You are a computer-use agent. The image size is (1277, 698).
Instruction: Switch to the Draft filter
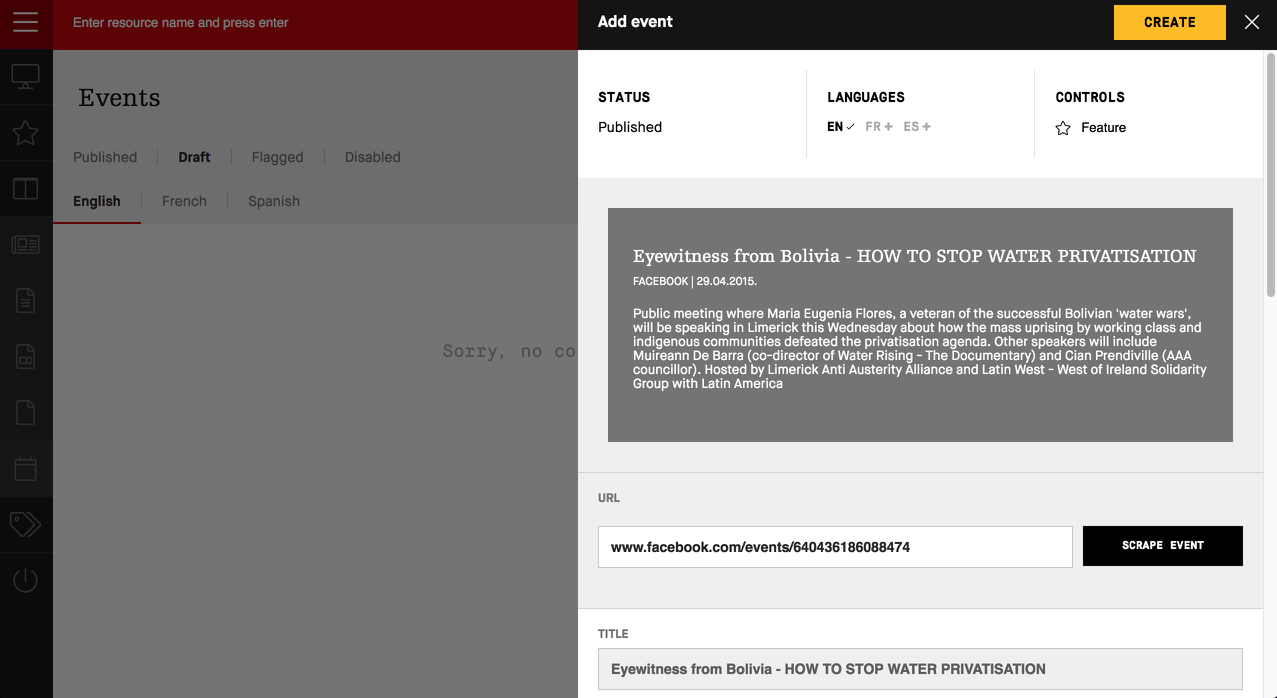pos(194,157)
